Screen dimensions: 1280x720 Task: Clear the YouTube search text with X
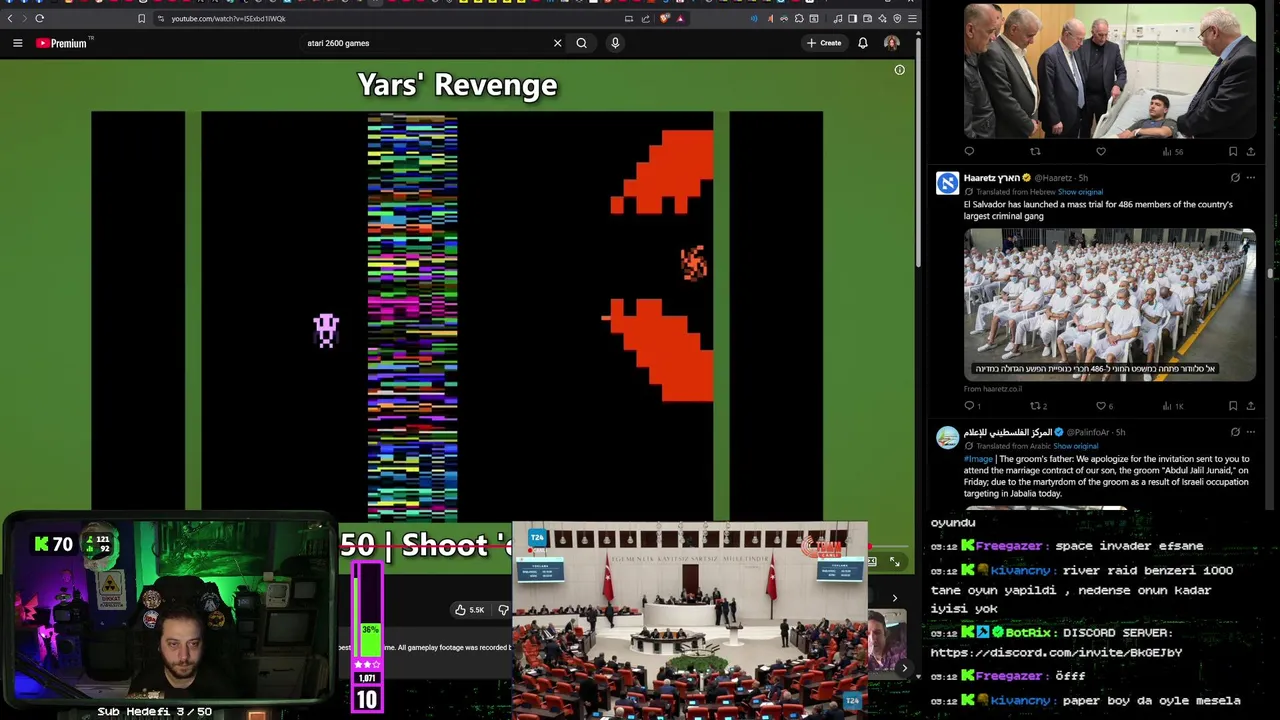557,43
